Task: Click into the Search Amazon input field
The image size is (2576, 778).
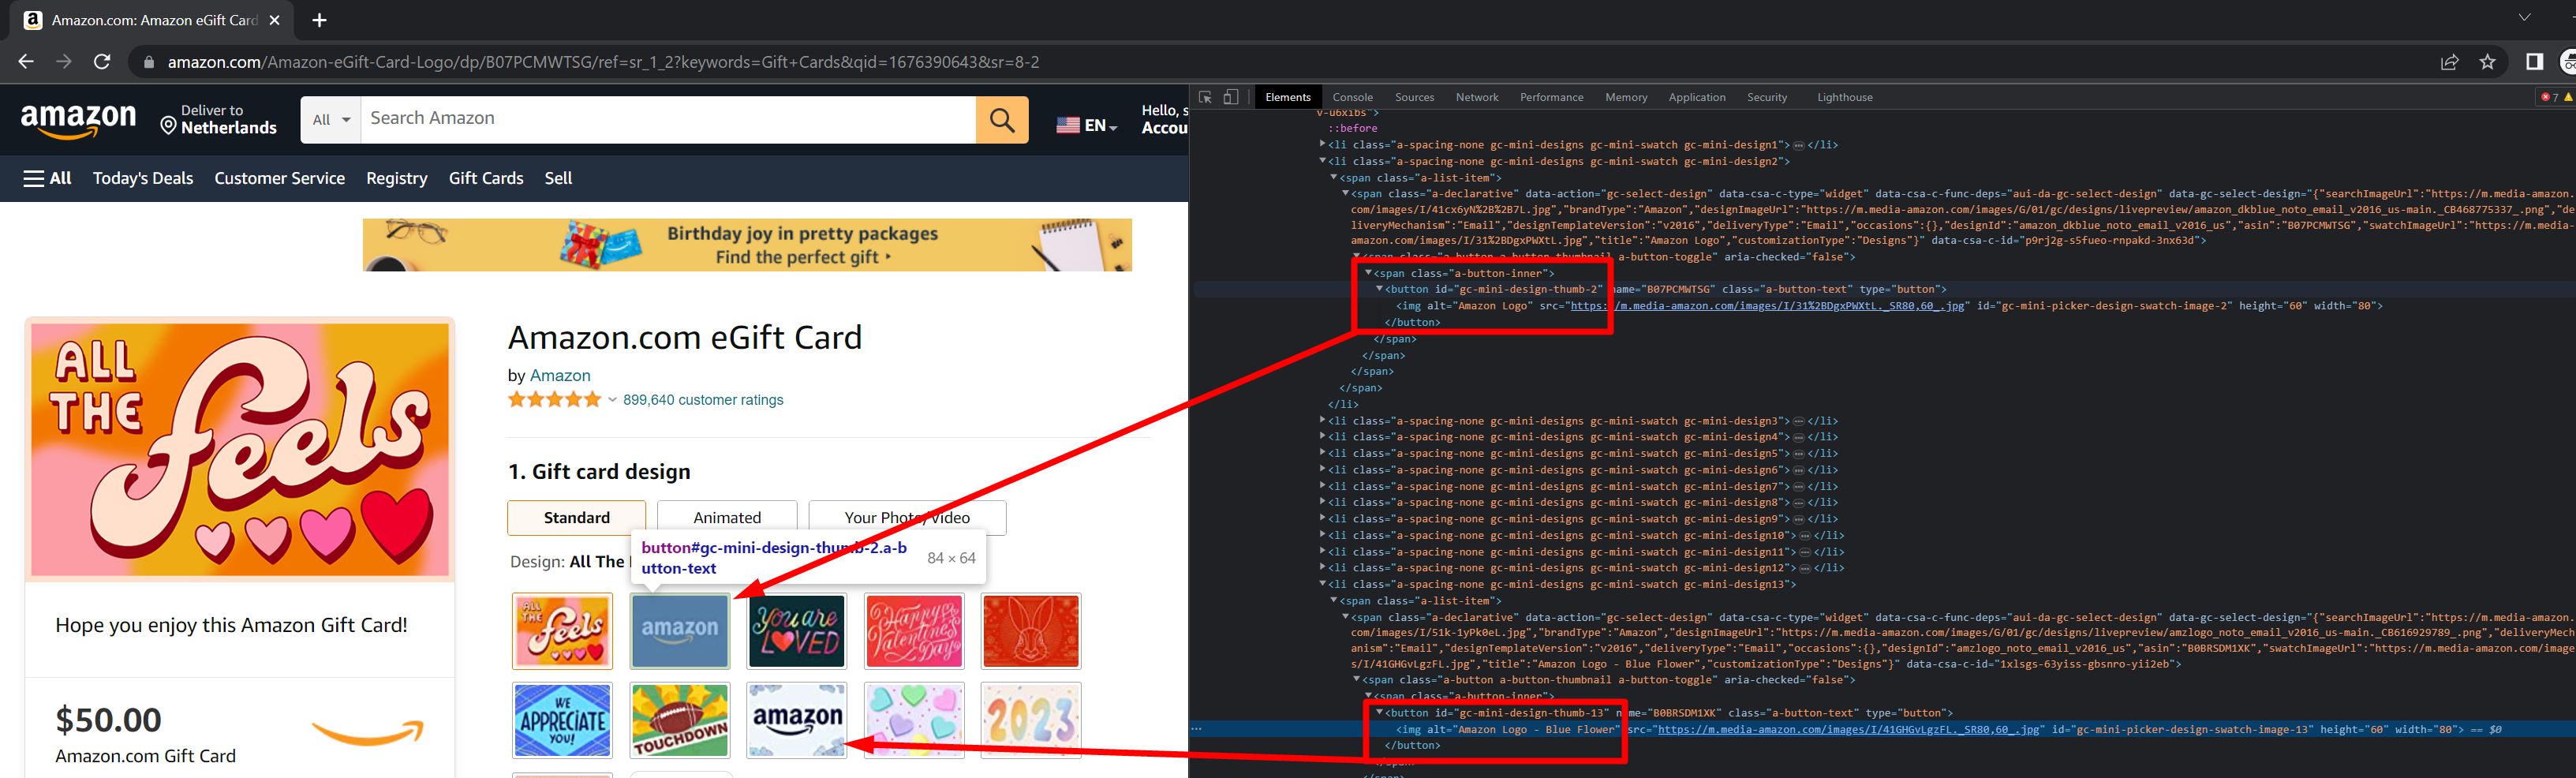Action: pos(668,120)
